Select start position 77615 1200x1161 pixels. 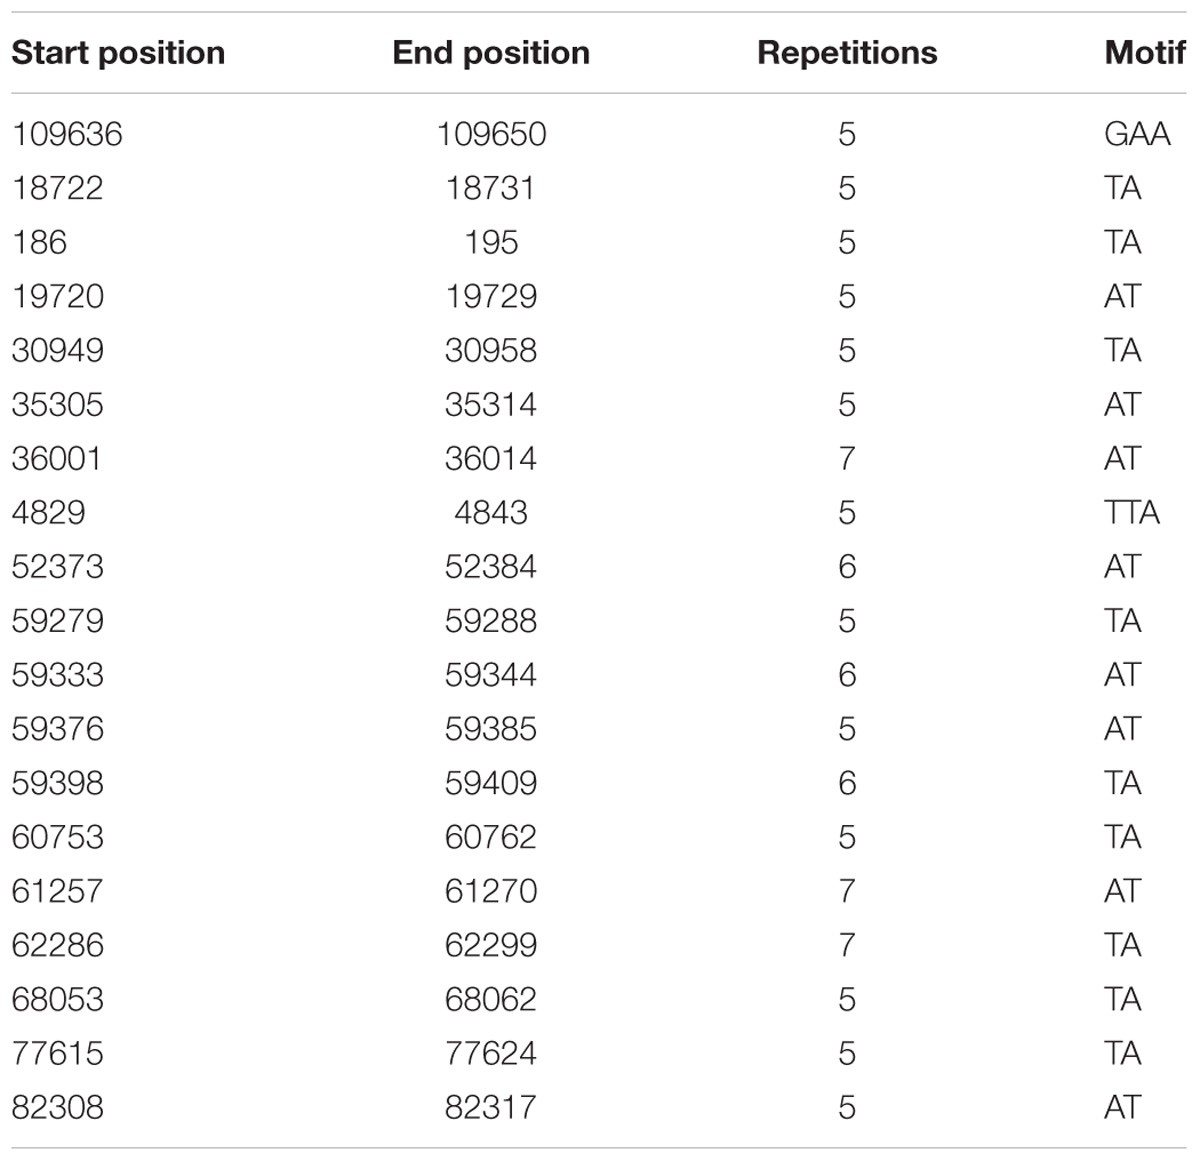[x=57, y=1052]
